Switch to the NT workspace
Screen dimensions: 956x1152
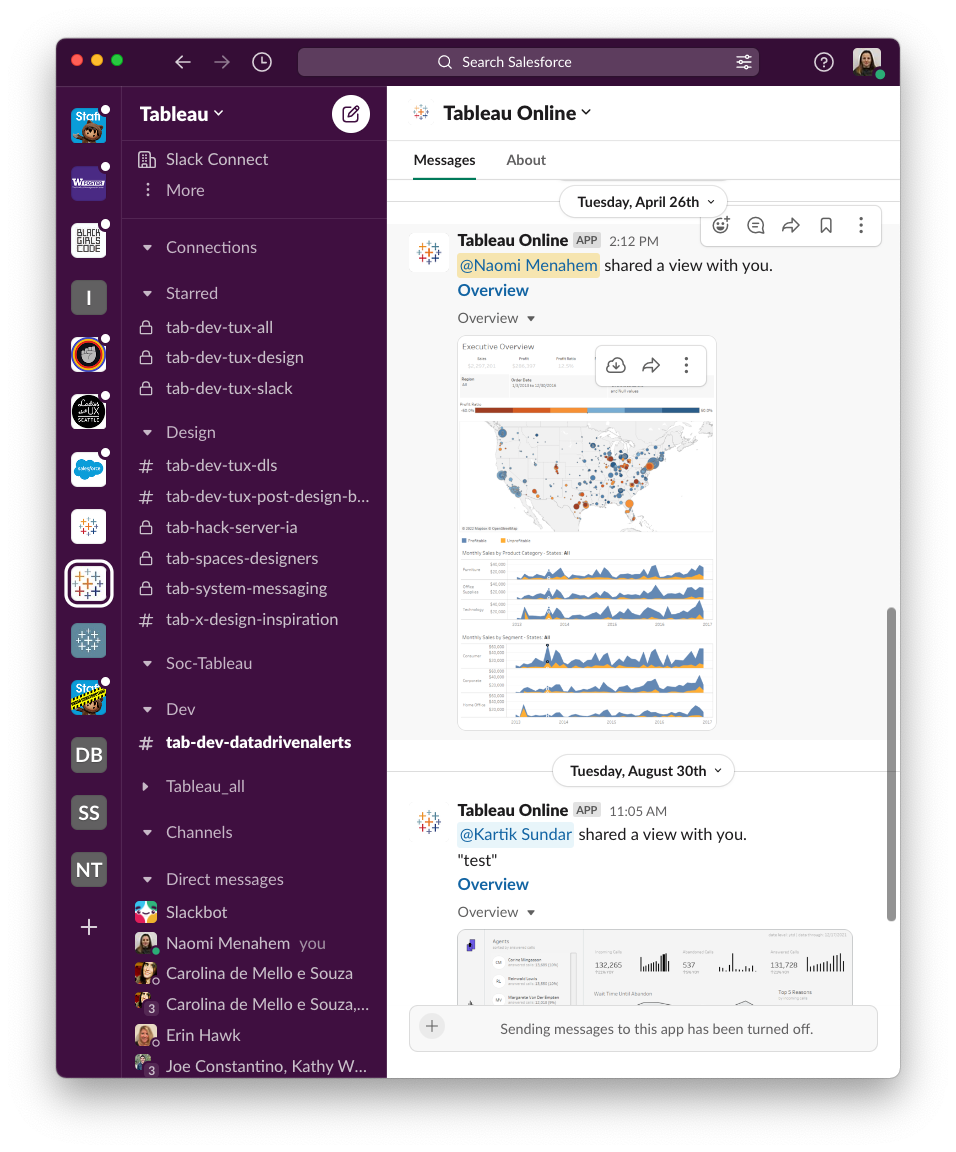(88, 870)
